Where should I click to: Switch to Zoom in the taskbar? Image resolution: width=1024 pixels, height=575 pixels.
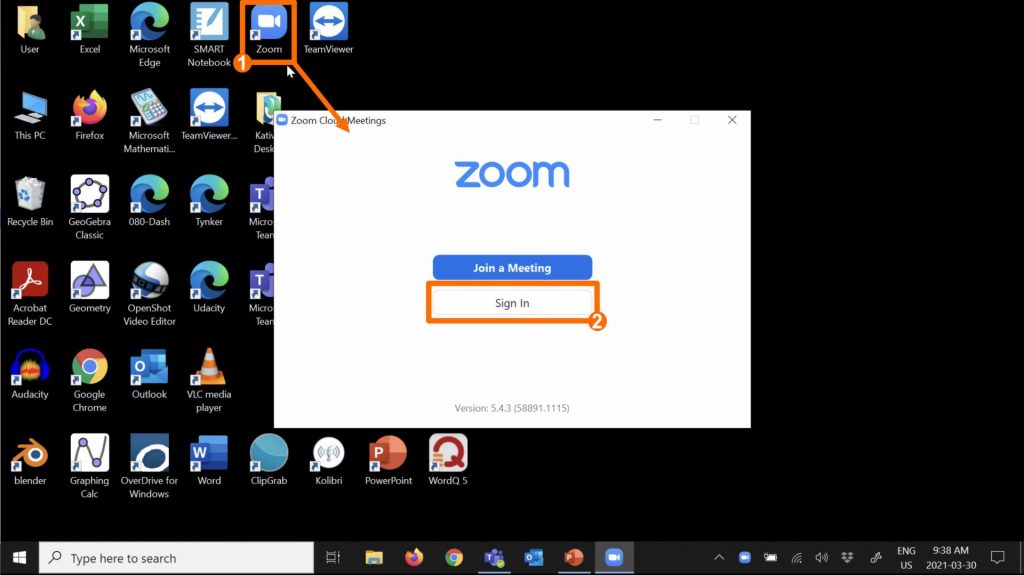tap(614, 558)
